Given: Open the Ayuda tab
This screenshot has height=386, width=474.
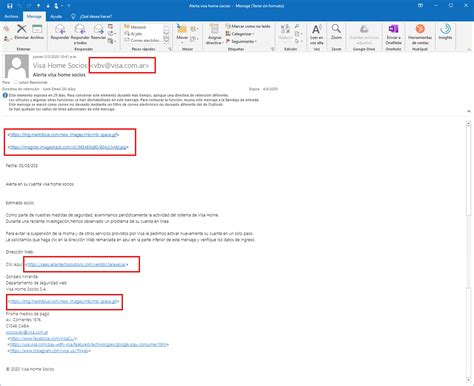Looking at the screenshot, I should click(x=56, y=16).
